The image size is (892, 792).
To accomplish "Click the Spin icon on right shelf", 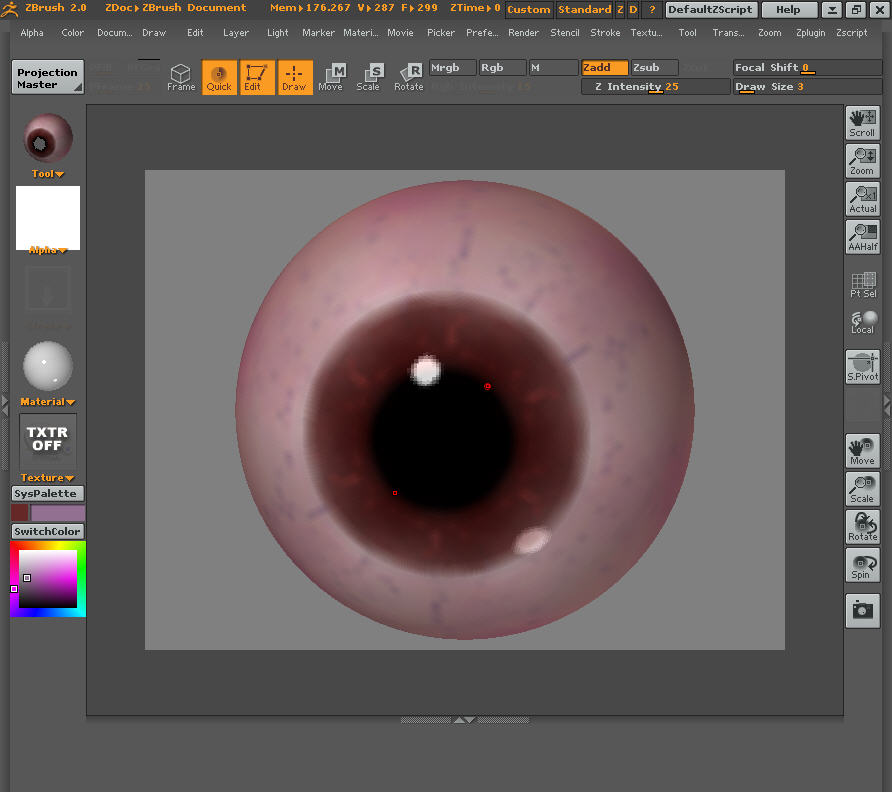I will point(862,565).
